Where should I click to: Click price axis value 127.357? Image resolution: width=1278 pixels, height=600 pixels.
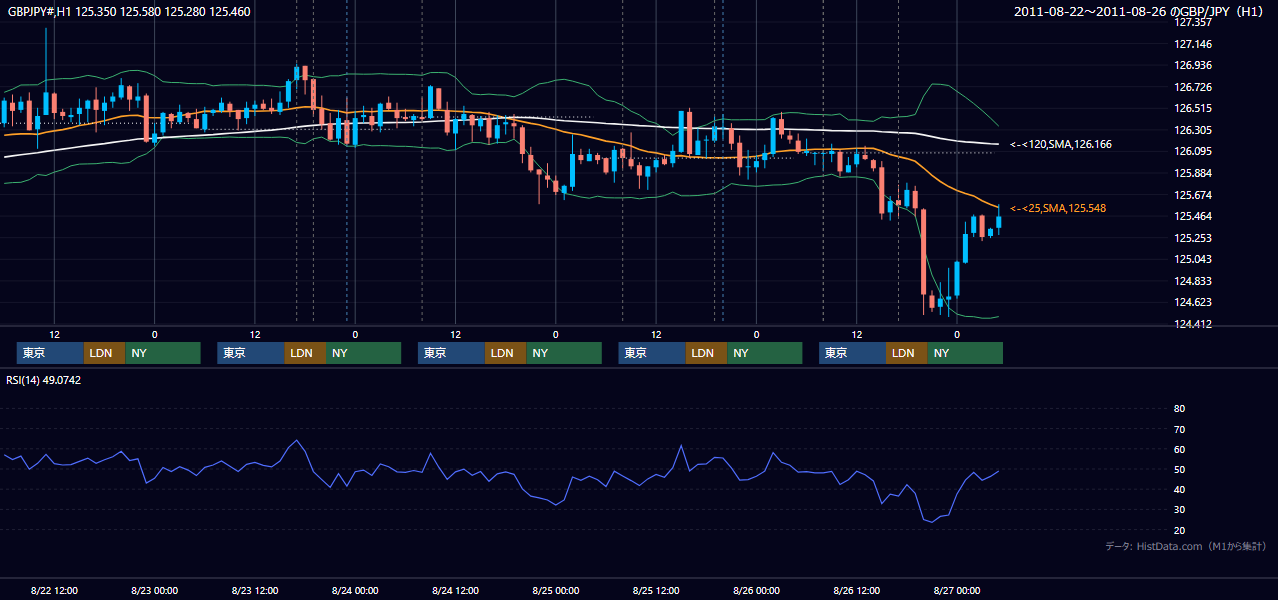pyautogui.click(x=1193, y=22)
